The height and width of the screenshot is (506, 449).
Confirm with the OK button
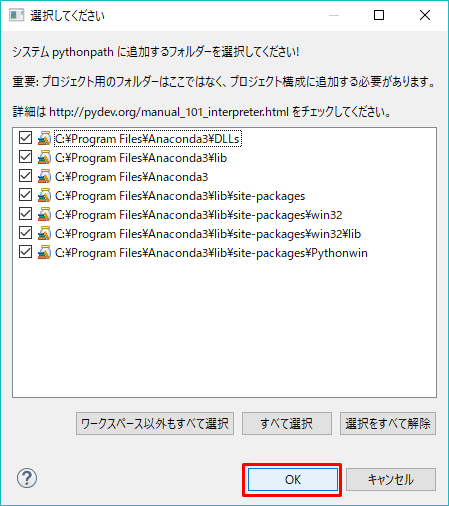[x=293, y=479]
